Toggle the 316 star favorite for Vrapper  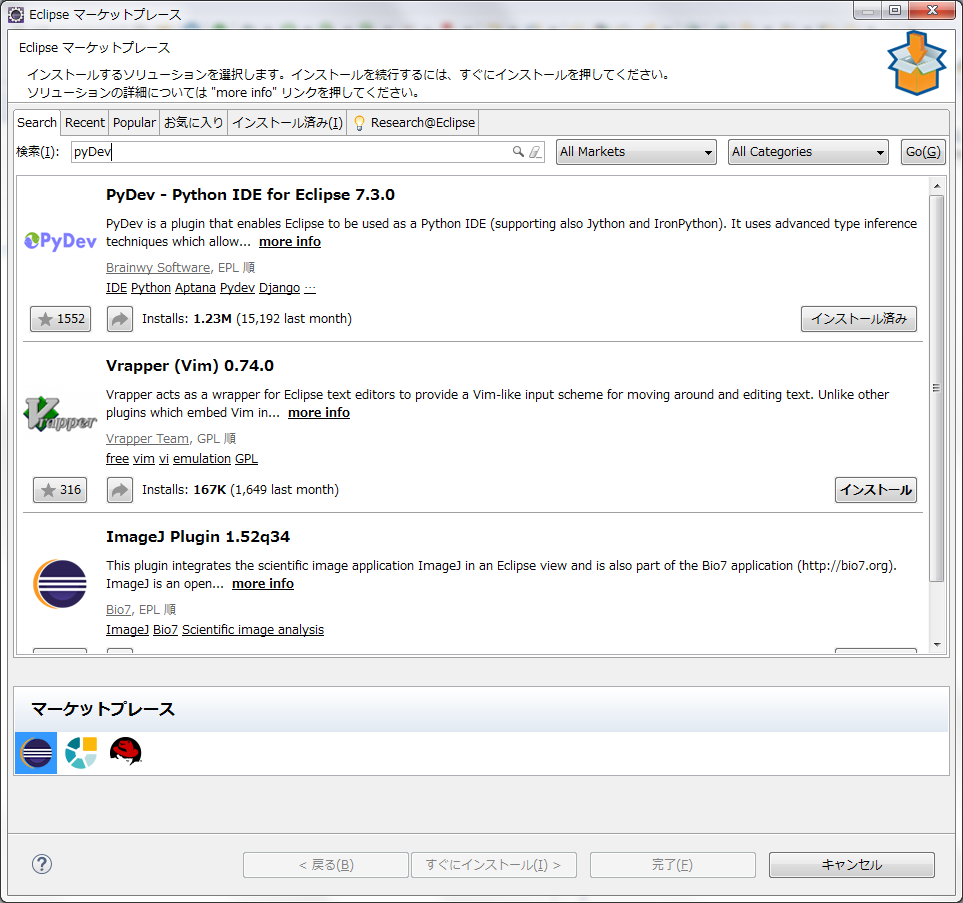(x=60, y=490)
